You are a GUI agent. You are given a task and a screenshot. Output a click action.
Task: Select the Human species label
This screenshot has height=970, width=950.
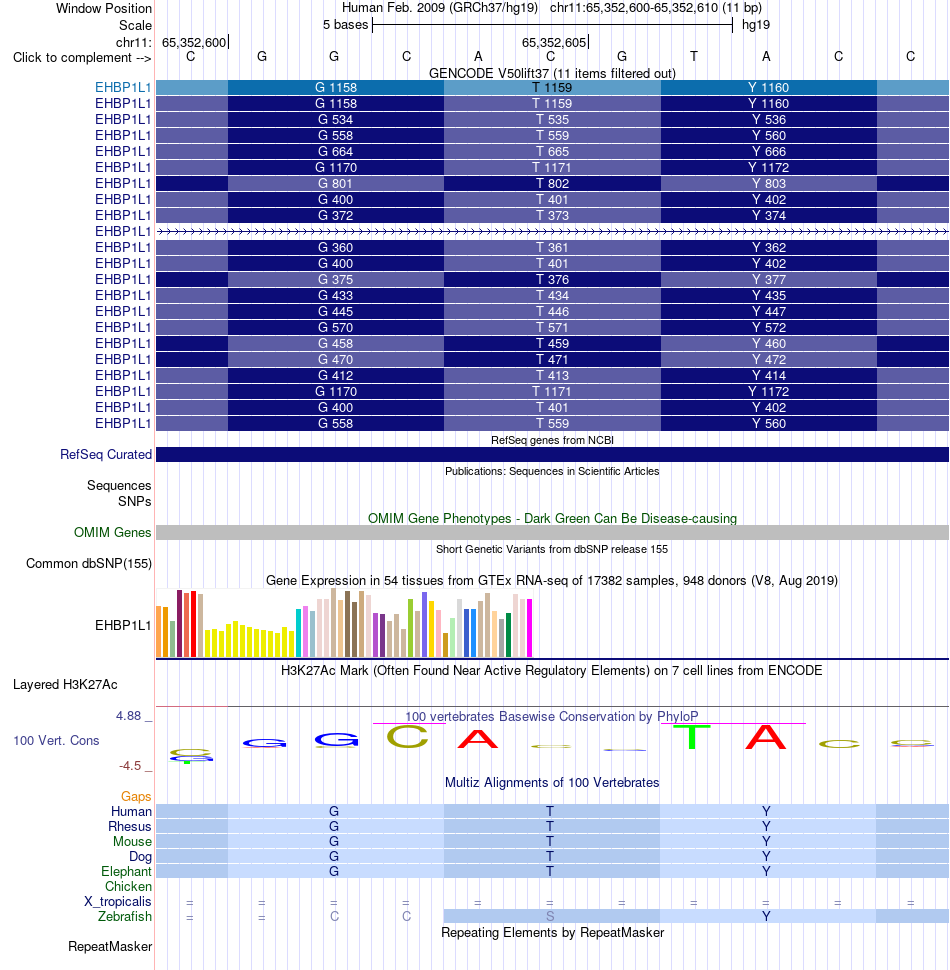pyautogui.click(x=131, y=812)
